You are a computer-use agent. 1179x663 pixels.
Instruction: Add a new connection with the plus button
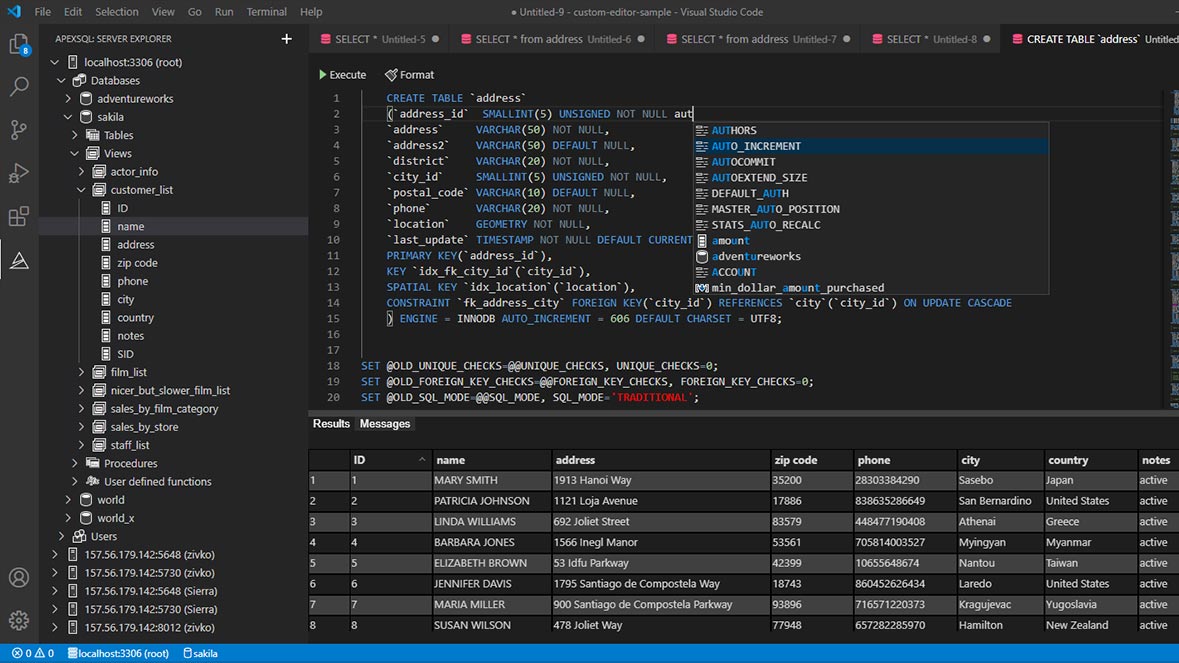click(x=286, y=38)
